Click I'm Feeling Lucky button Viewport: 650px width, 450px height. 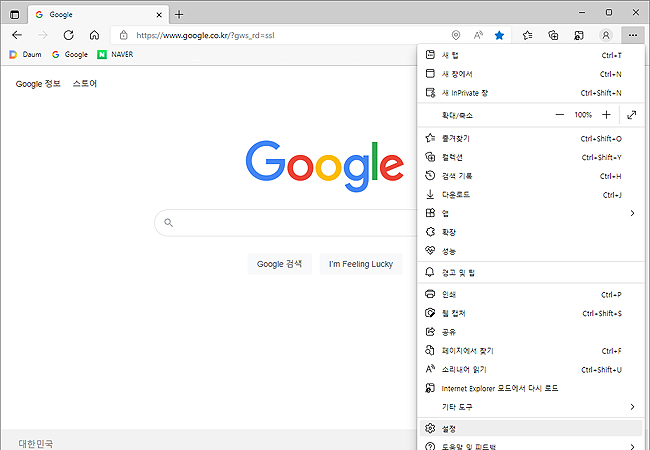[361, 264]
